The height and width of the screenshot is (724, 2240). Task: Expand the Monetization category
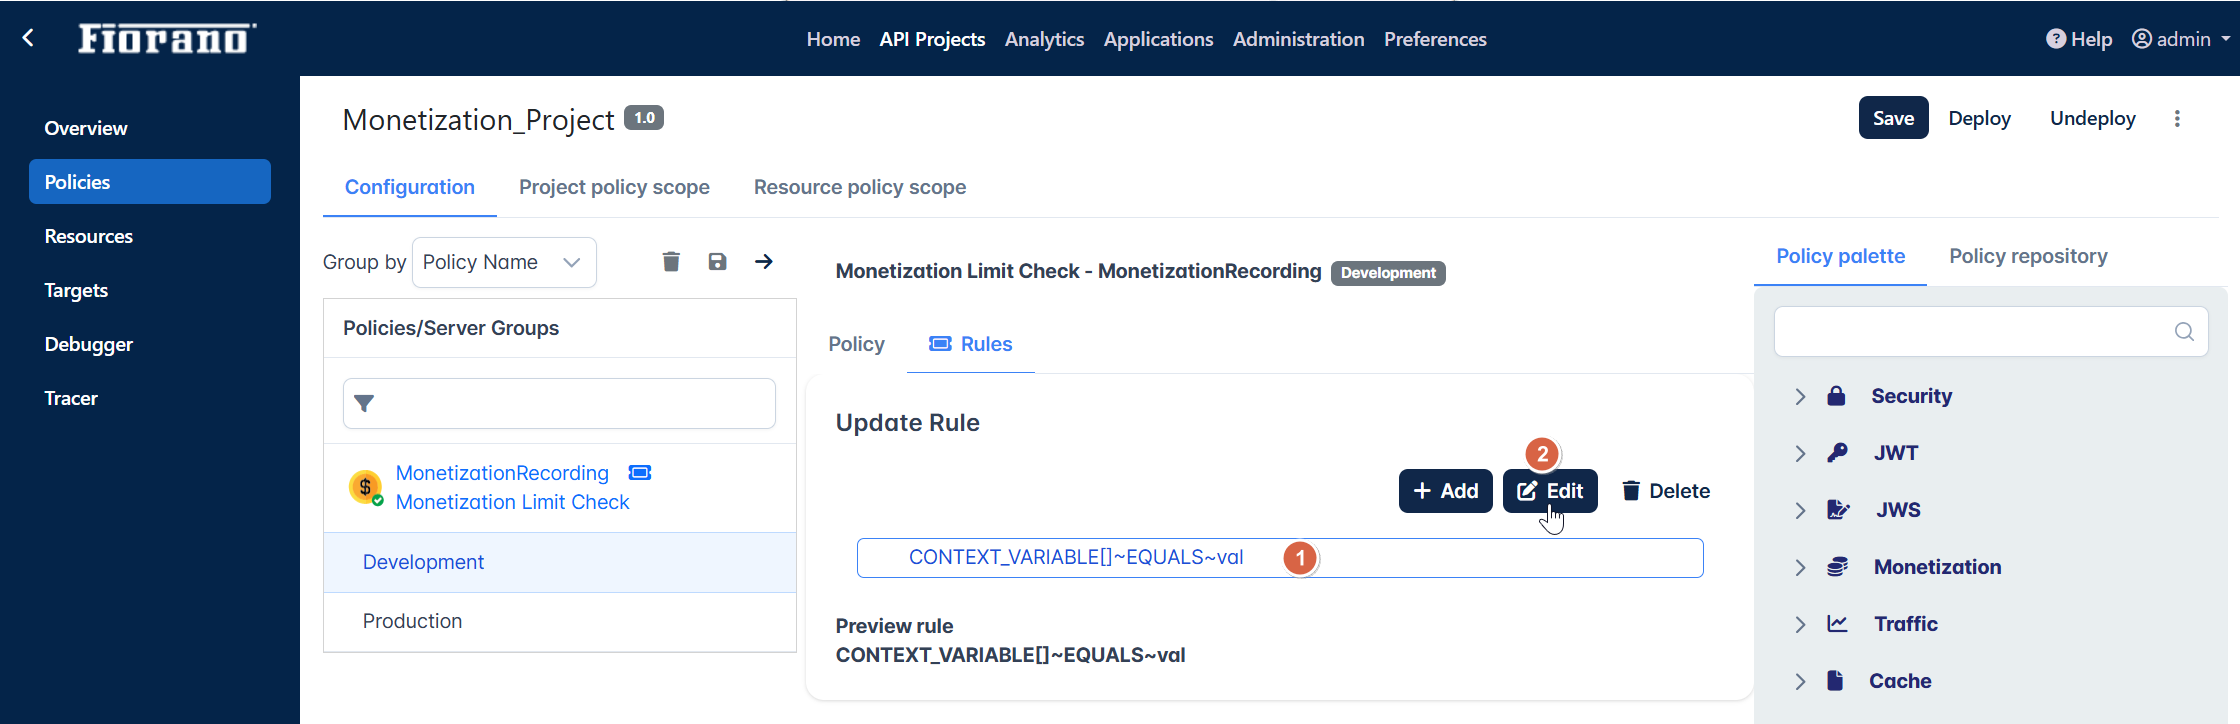[x=1800, y=567]
